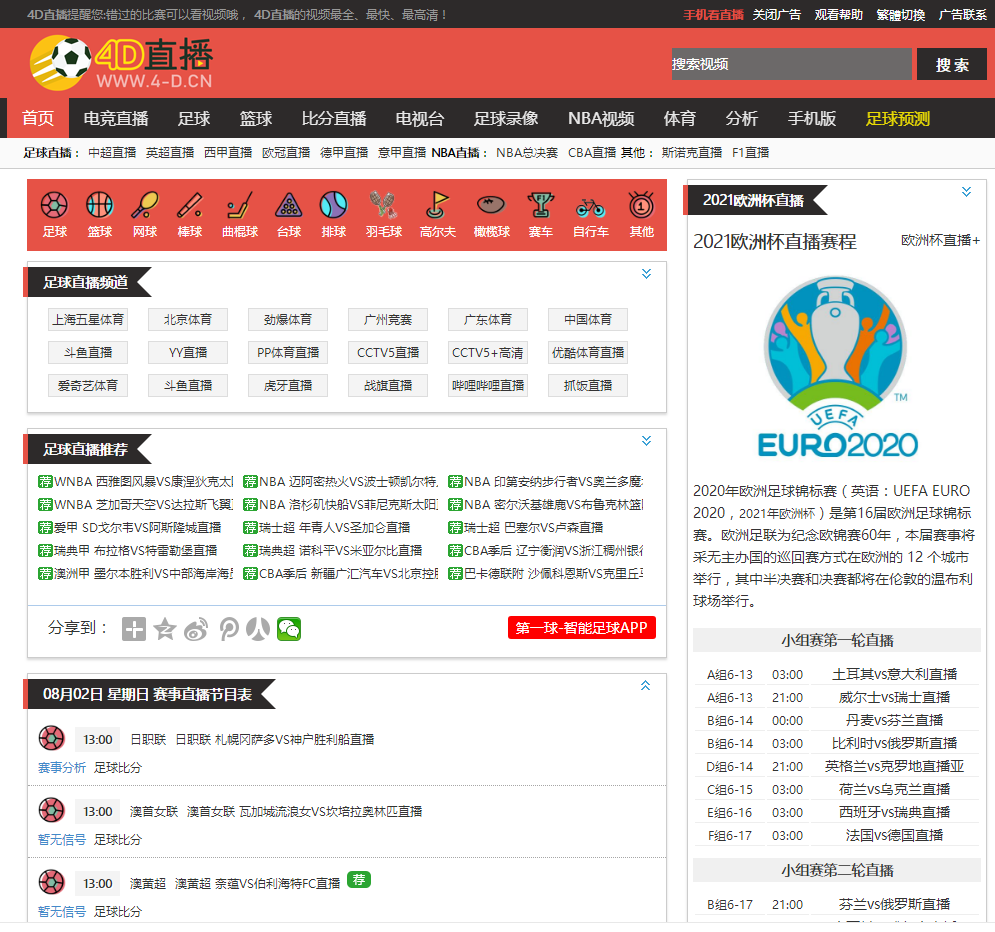Share to Renren icon

258,629
